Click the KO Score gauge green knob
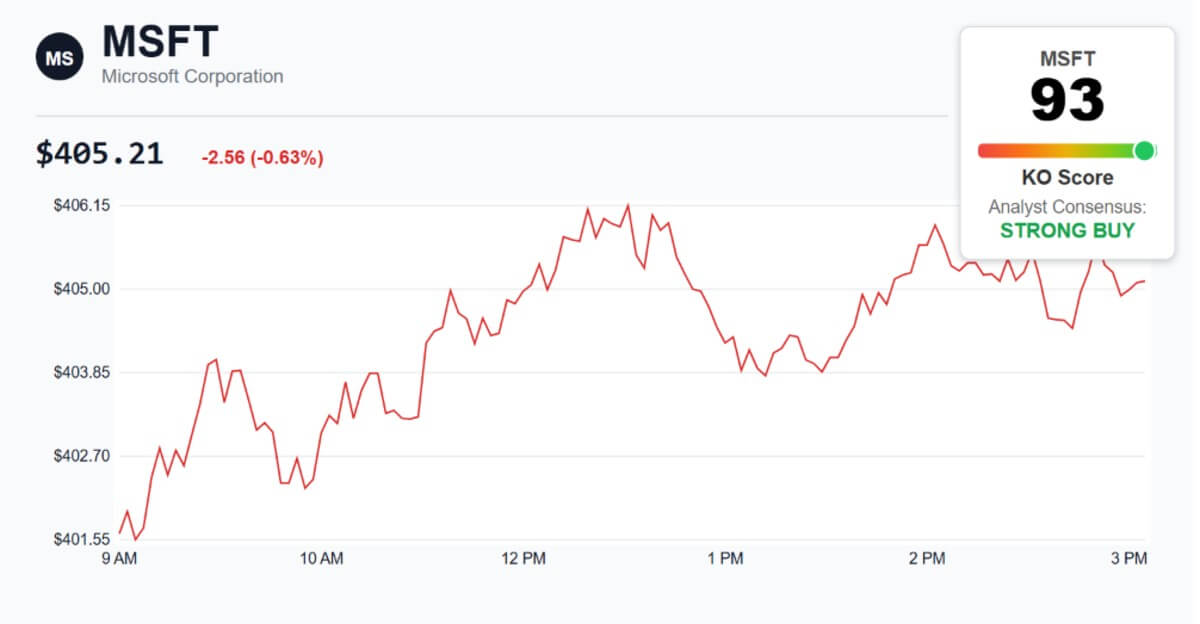The image size is (1200, 624). (1144, 151)
